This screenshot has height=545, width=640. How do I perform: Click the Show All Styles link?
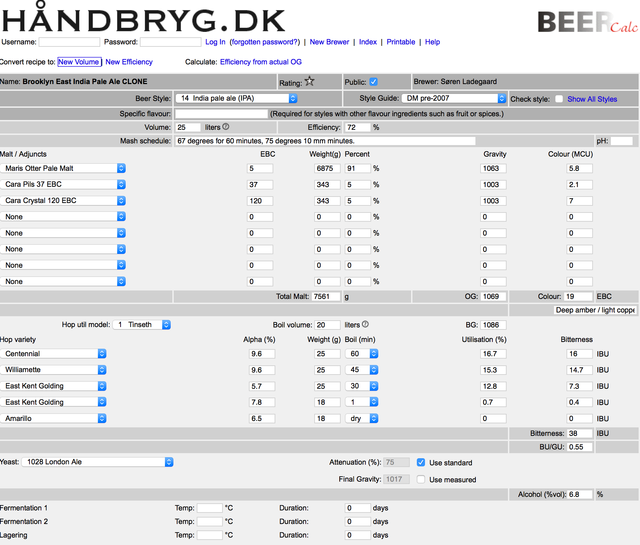click(x=592, y=99)
